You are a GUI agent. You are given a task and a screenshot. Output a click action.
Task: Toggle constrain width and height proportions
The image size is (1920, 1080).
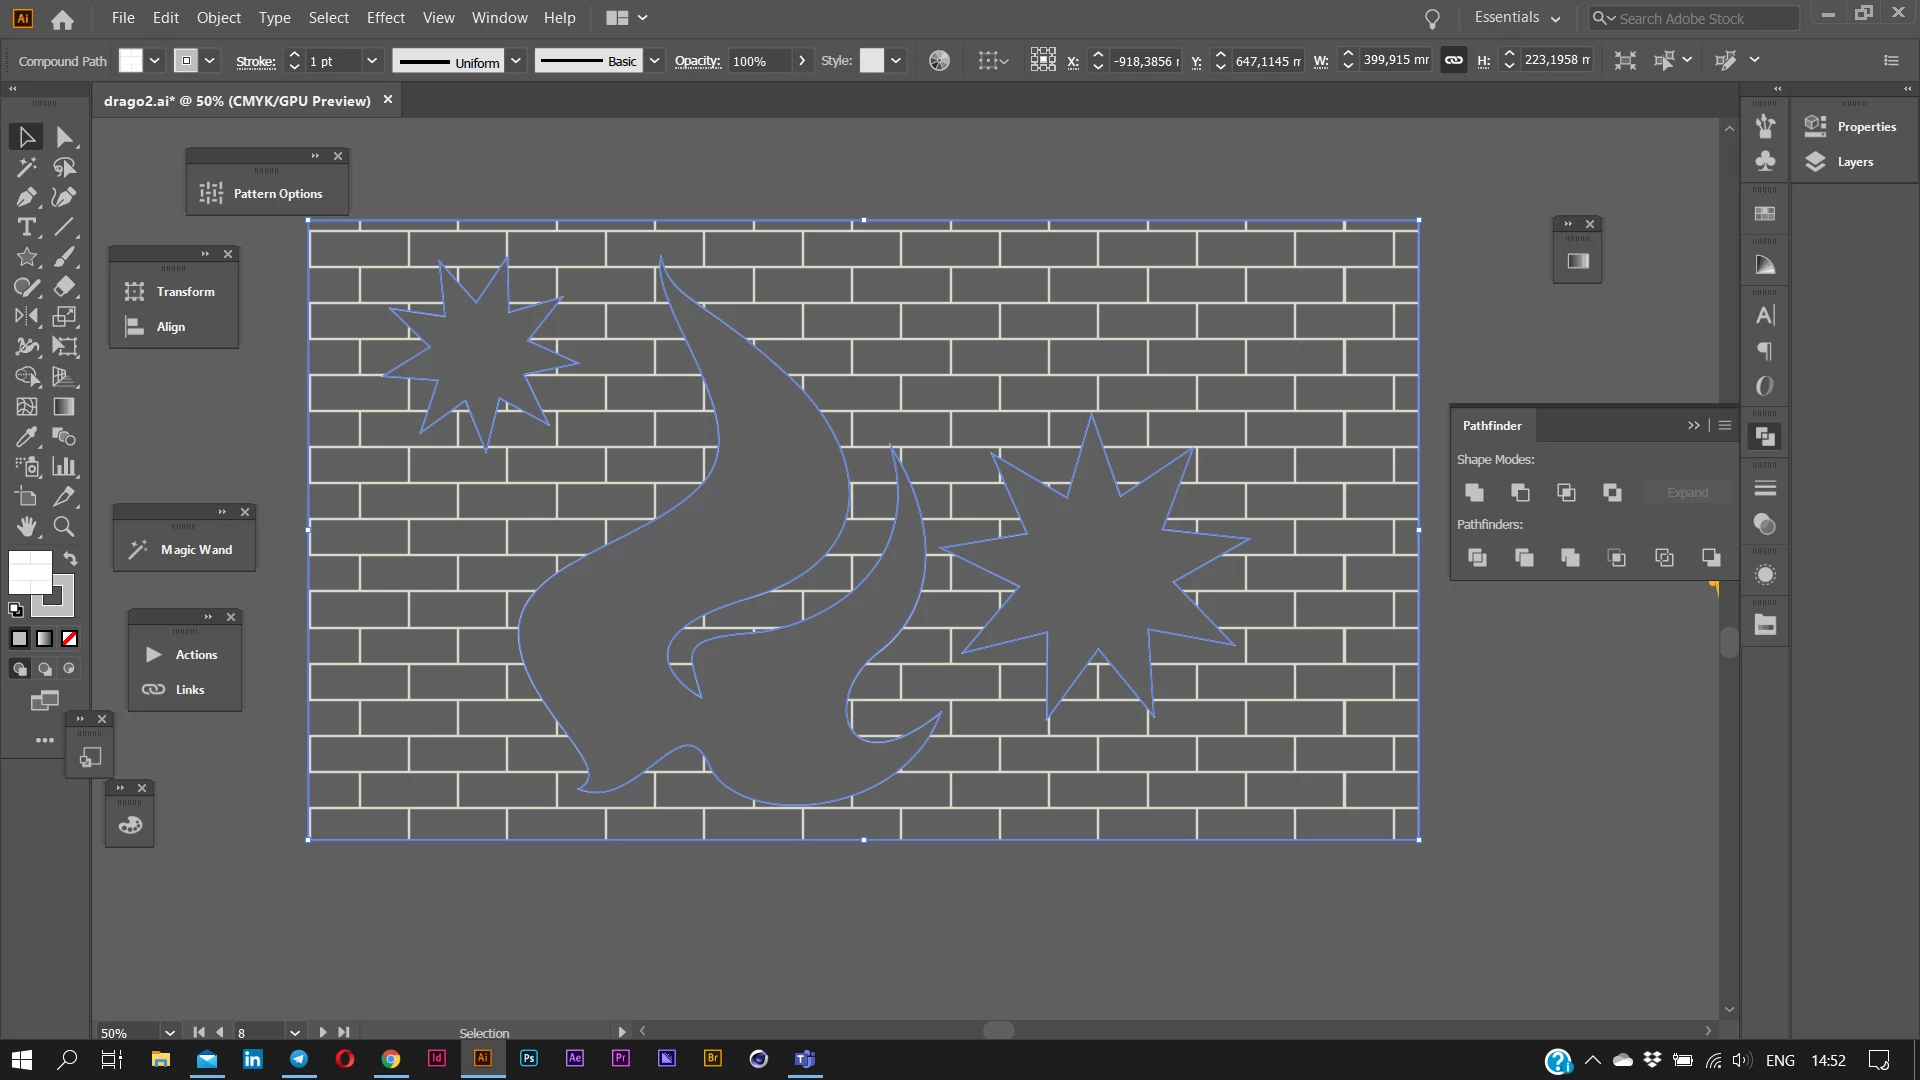[x=1454, y=61]
